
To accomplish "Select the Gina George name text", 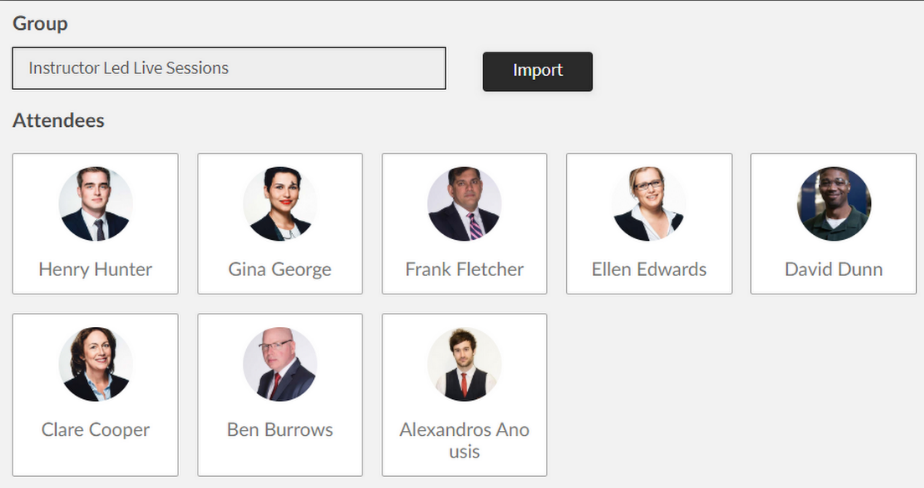I will (280, 269).
